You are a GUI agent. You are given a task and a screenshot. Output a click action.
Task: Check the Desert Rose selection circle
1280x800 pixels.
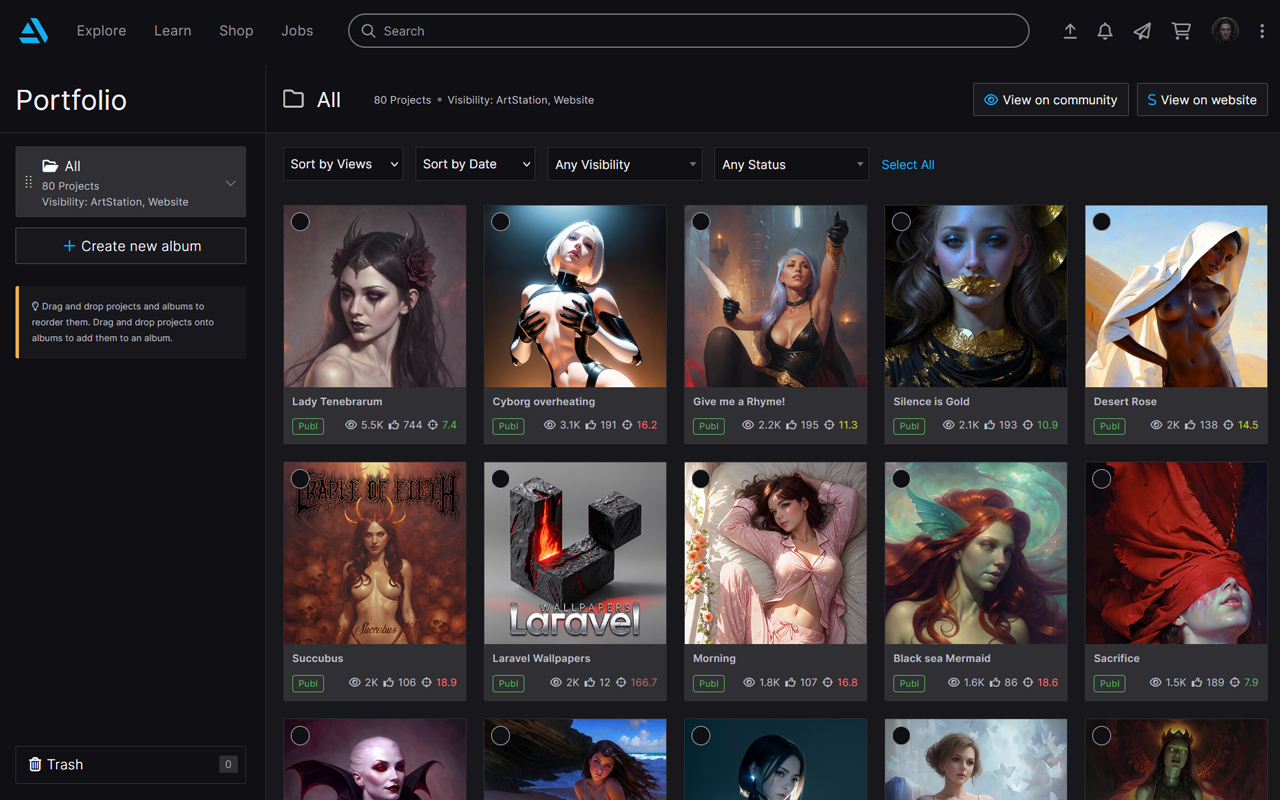point(1101,221)
